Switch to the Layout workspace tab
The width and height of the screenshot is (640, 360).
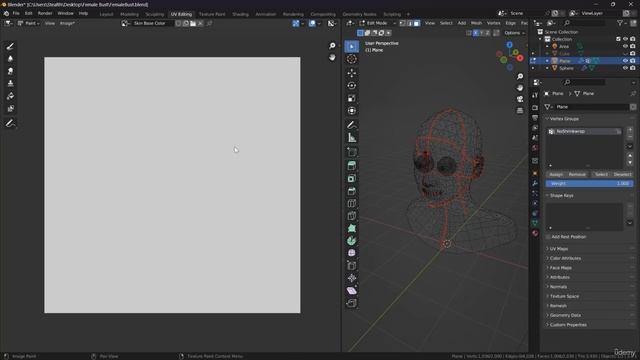[106, 14]
